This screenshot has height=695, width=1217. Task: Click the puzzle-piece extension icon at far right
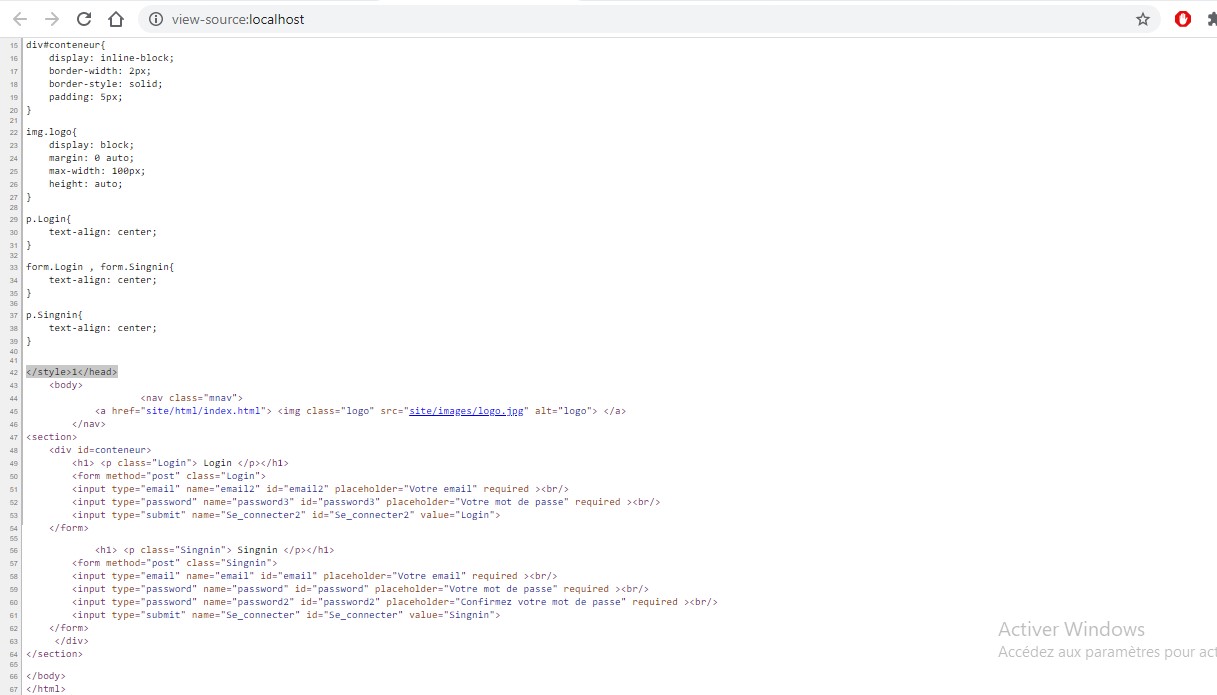[1210, 18]
